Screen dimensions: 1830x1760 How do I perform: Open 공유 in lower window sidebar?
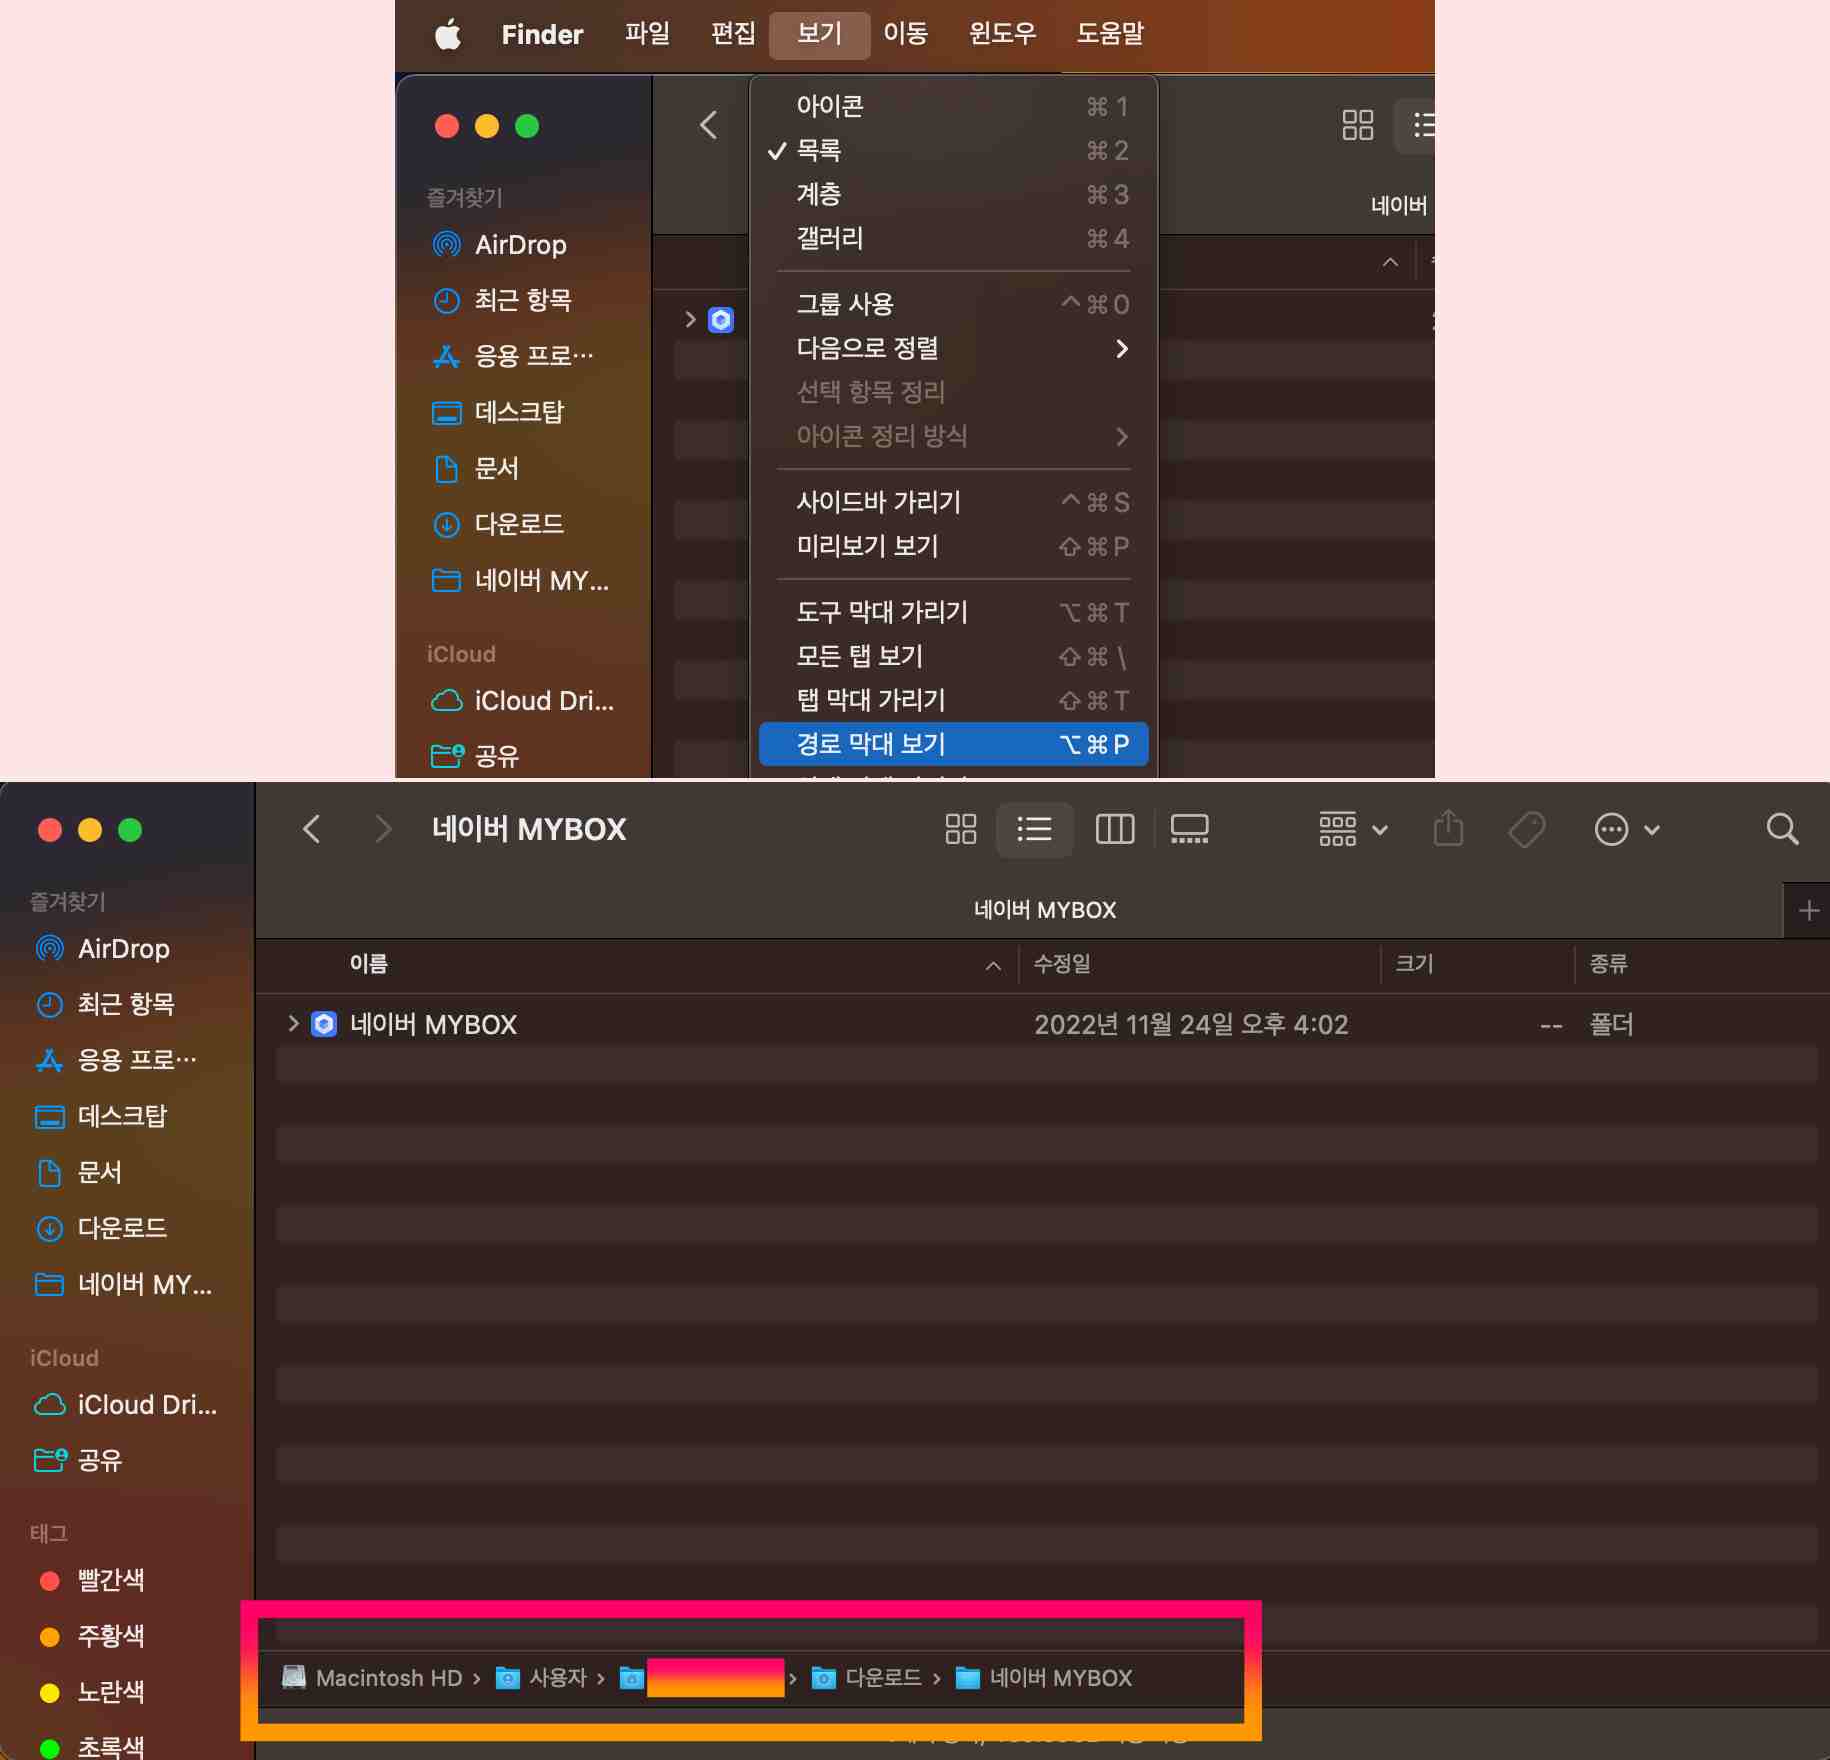pyautogui.click(x=78, y=1460)
